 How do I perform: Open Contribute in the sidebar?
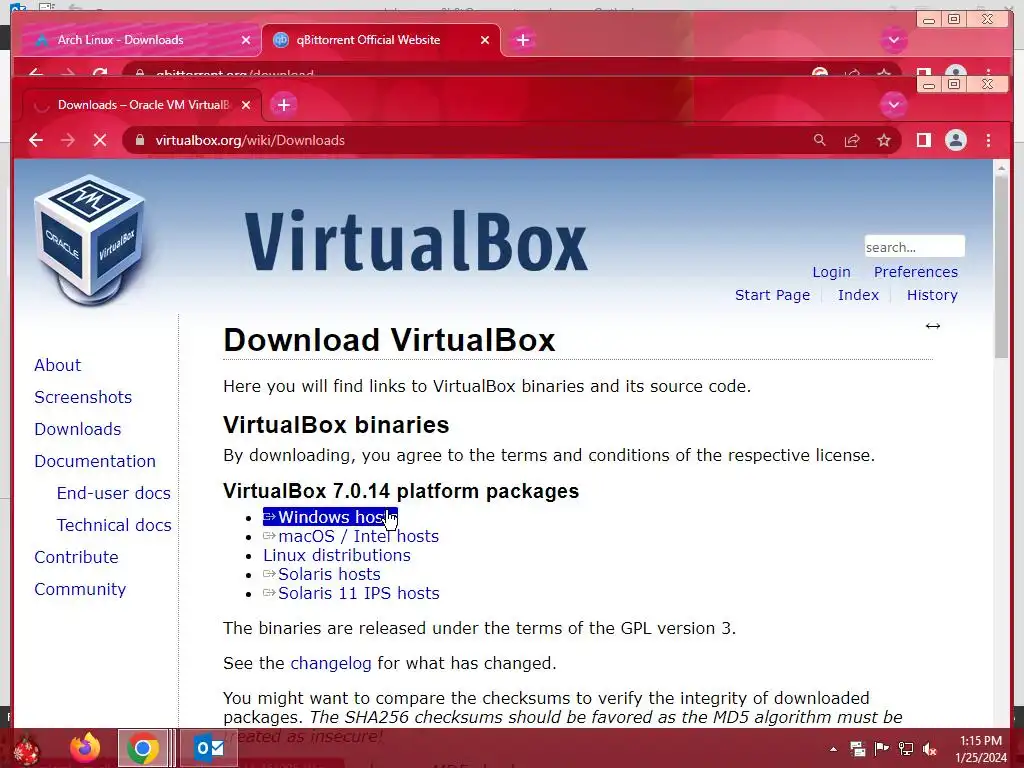point(76,557)
